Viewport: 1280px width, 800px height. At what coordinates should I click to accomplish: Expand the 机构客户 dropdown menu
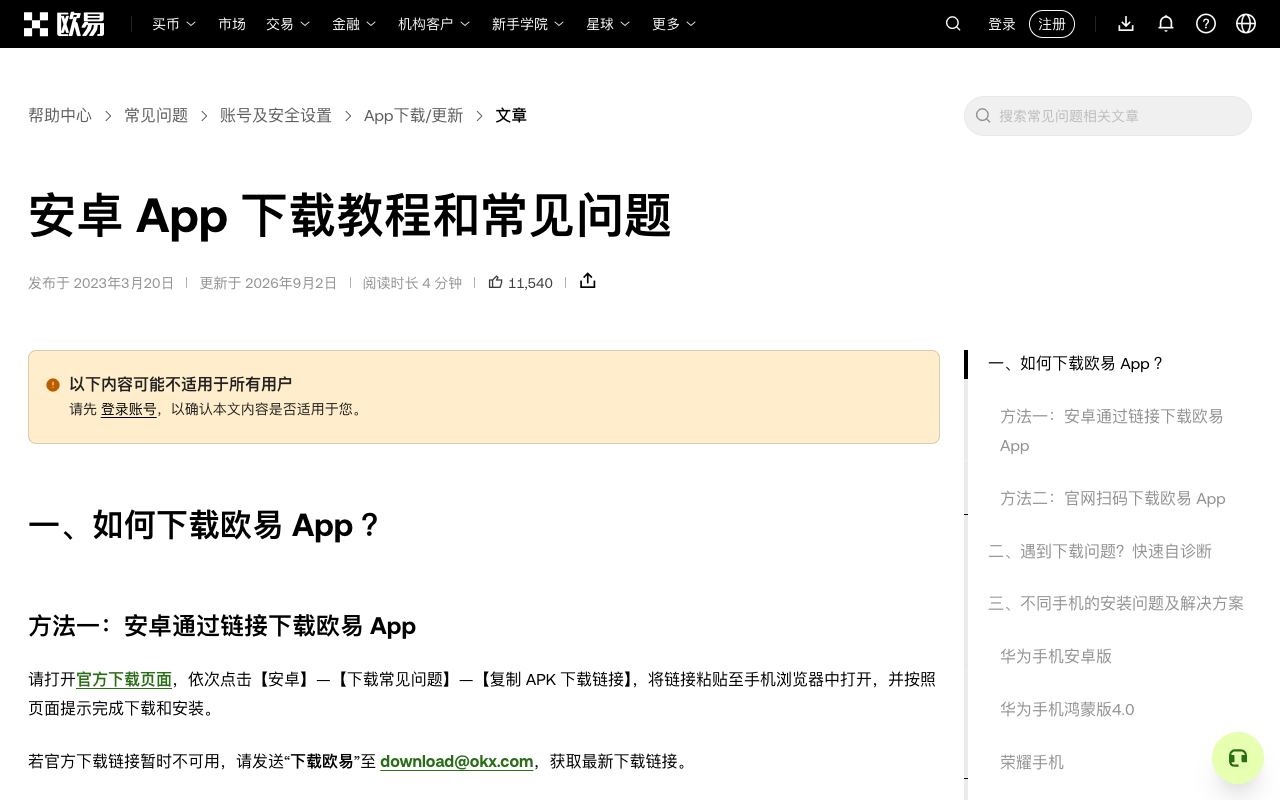click(x=434, y=24)
